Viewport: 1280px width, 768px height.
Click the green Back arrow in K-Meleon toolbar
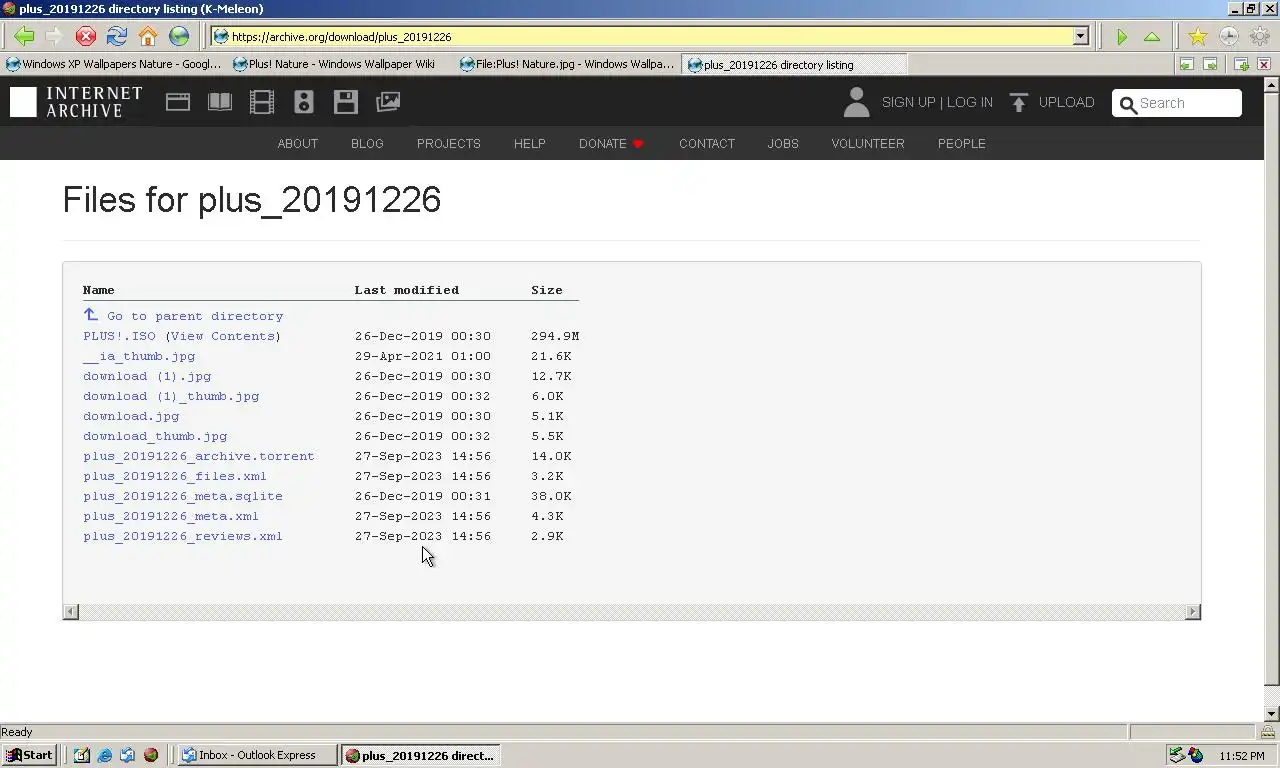click(24, 37)
